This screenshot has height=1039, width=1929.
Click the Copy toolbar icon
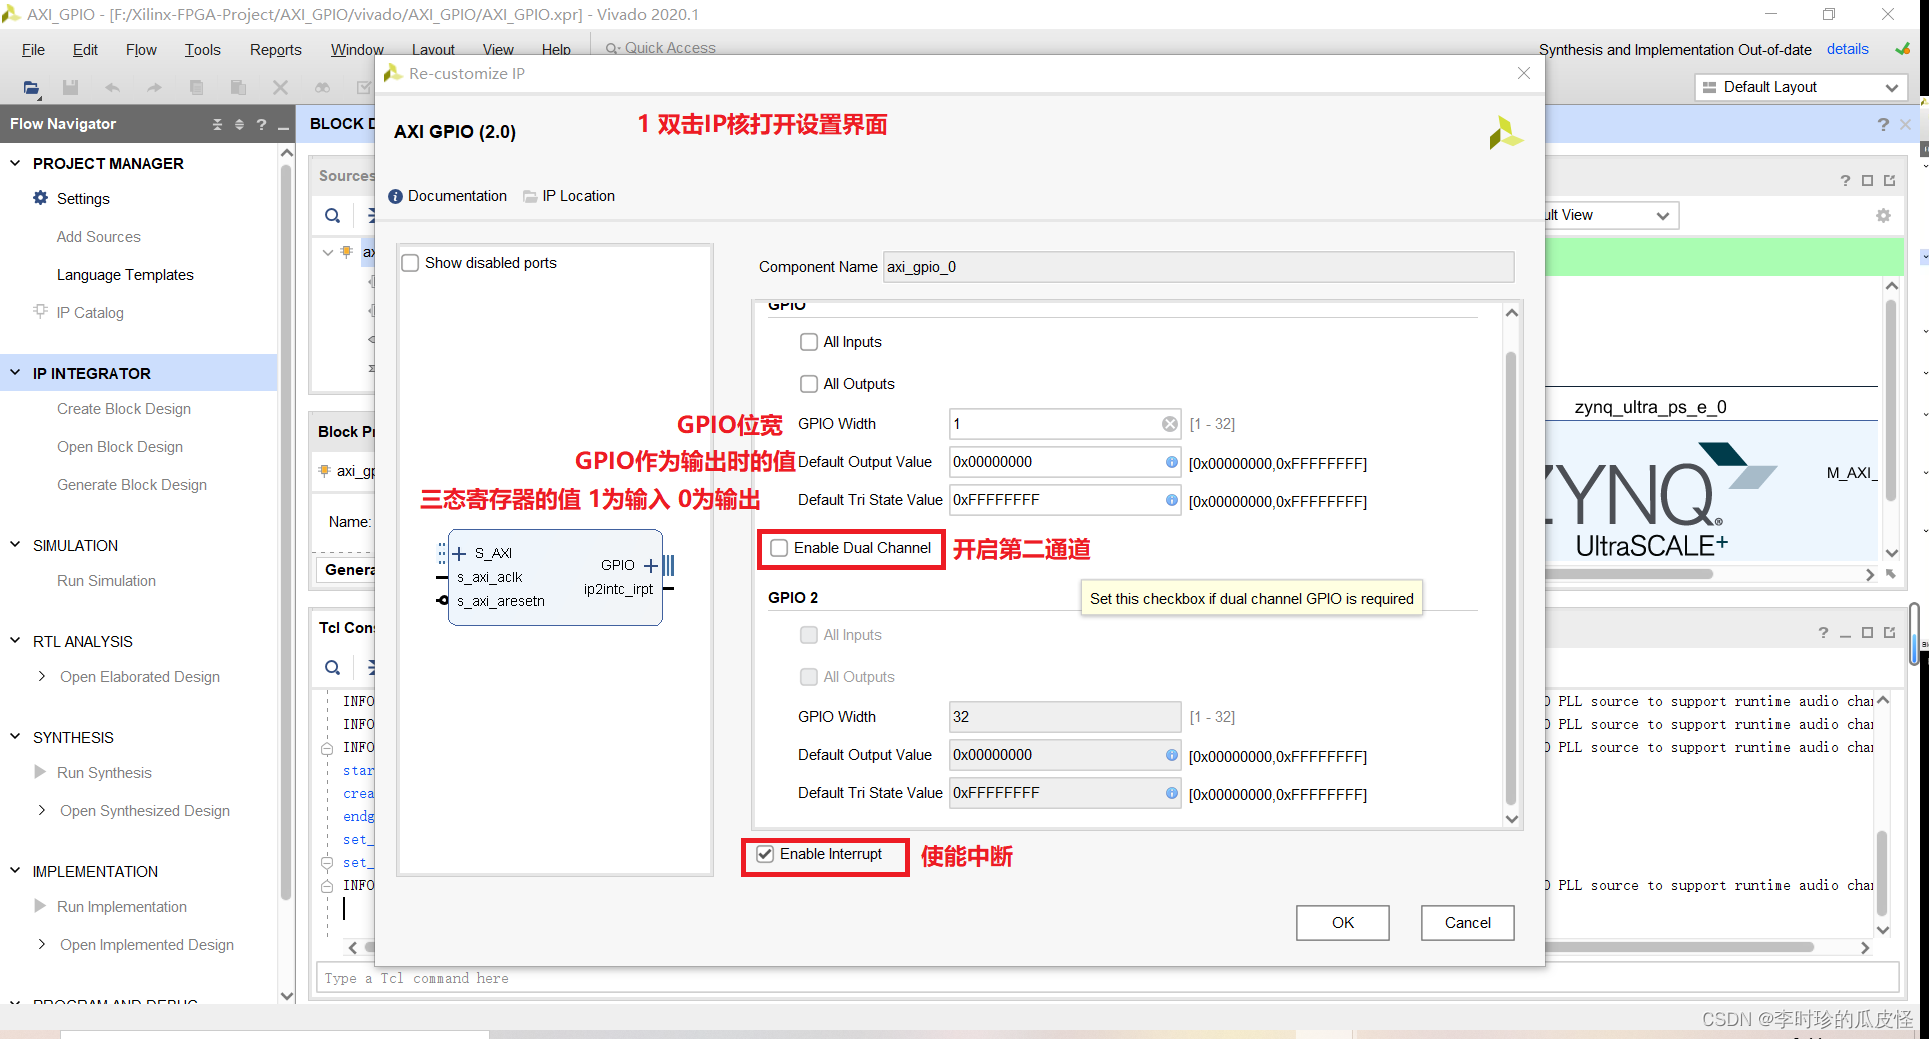196,88
